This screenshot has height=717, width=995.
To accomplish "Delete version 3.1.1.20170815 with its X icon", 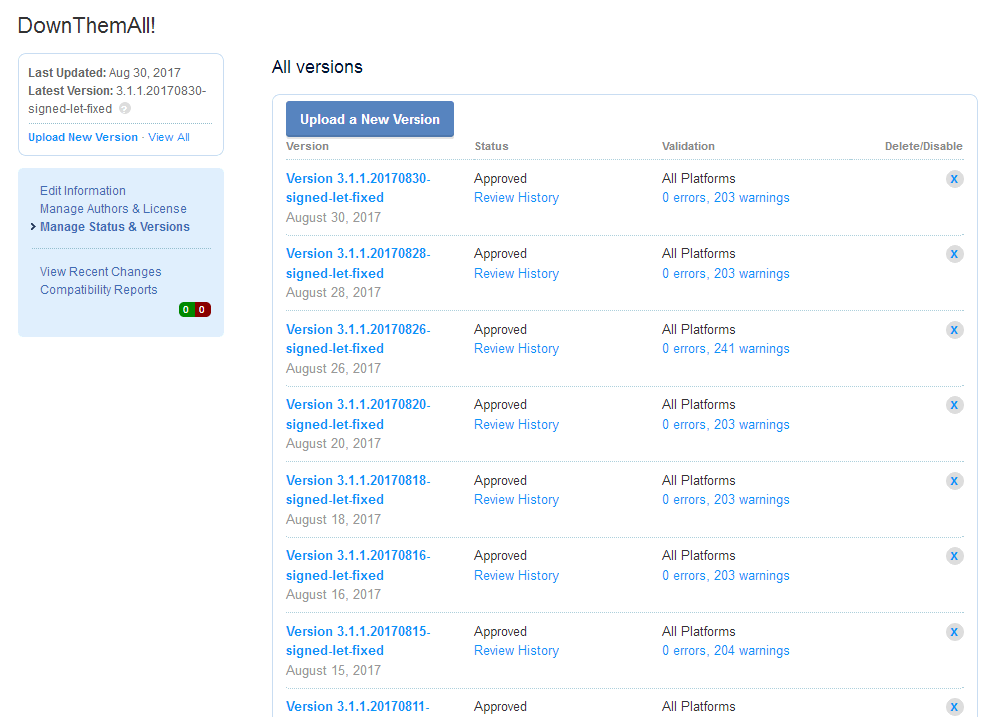I will (954, 632).
